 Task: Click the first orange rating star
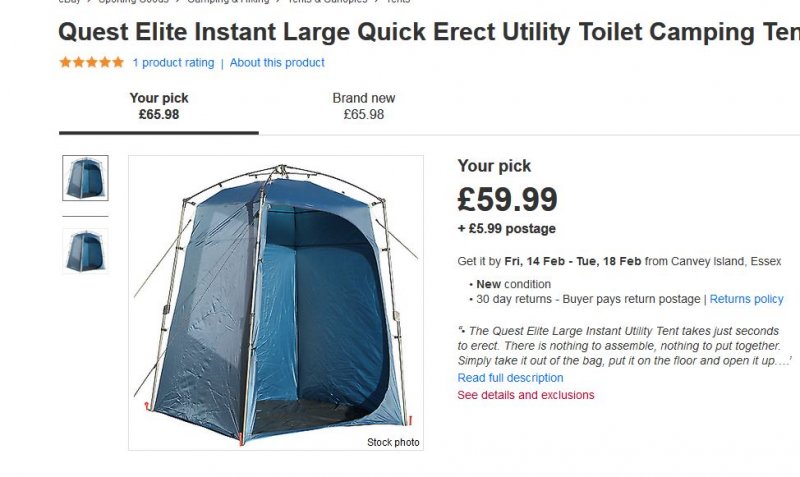click(65, 62)
